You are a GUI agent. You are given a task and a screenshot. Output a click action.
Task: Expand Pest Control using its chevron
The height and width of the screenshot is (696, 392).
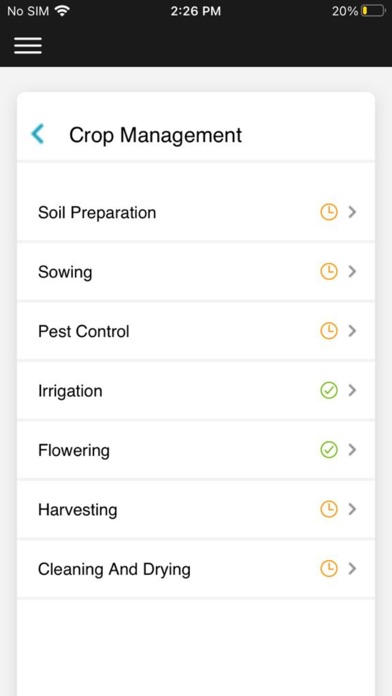[x=352, y=331]
